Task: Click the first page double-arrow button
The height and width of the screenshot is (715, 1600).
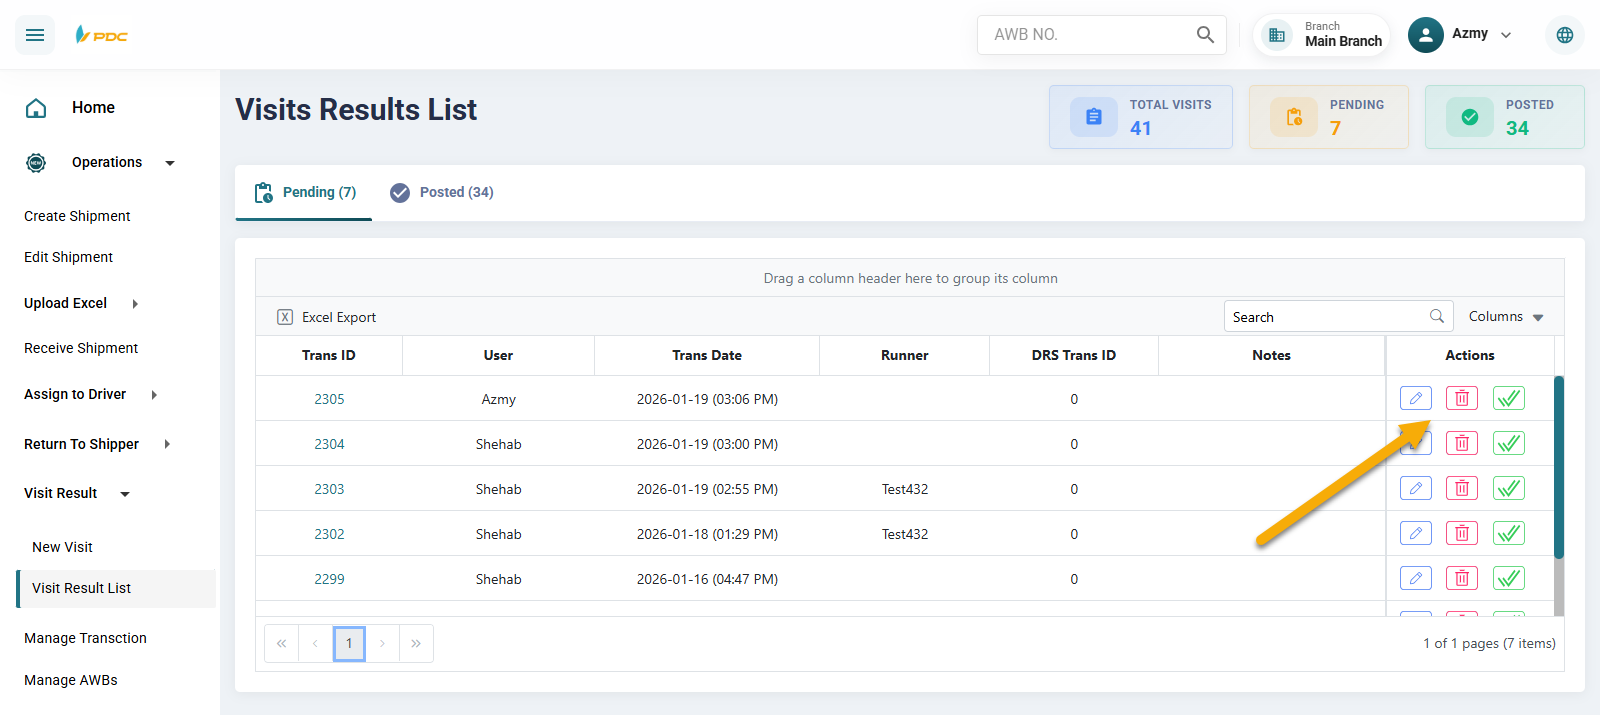Action: [x=282, y=643]
